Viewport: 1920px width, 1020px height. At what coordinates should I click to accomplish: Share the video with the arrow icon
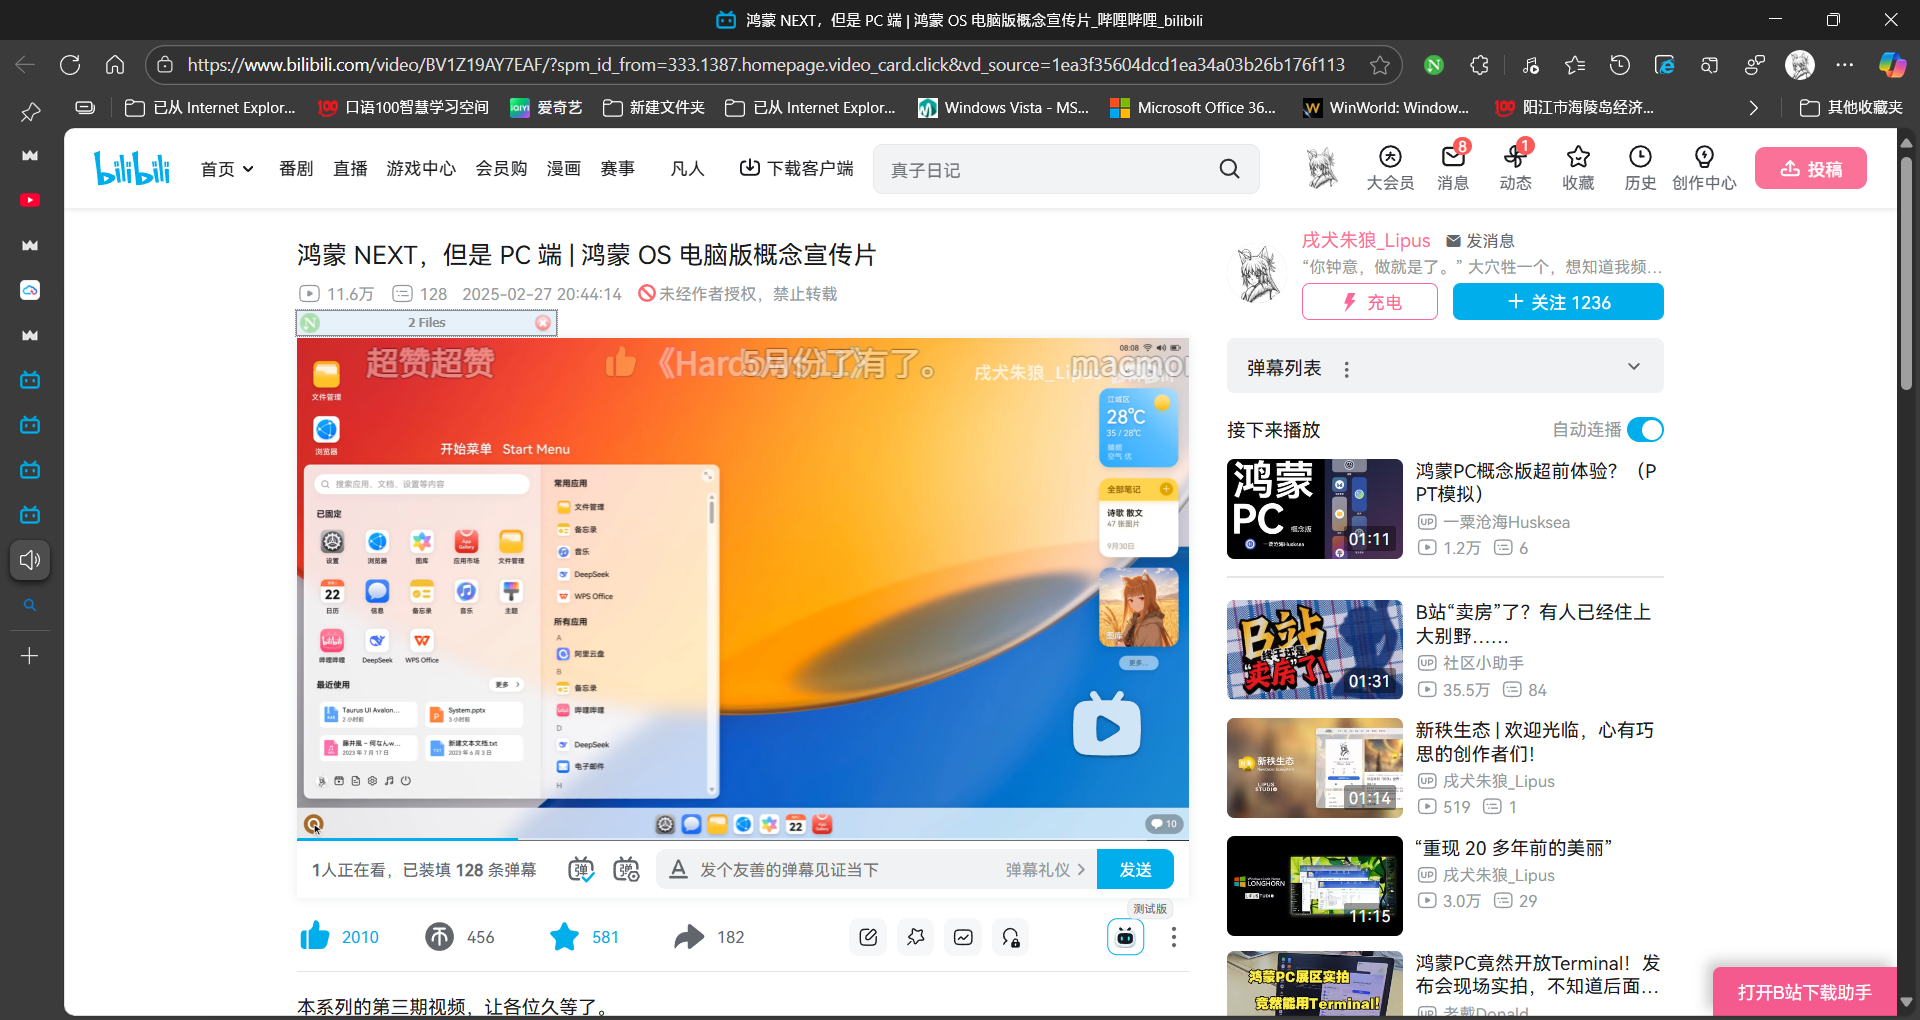coord(689,936)
